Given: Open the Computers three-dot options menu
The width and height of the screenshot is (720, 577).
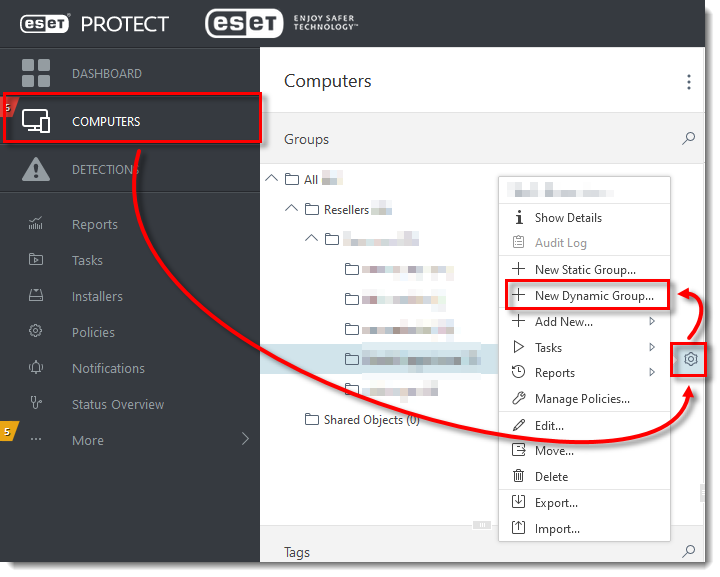Looking at the screenshot, I should click(x=689, y=82).
